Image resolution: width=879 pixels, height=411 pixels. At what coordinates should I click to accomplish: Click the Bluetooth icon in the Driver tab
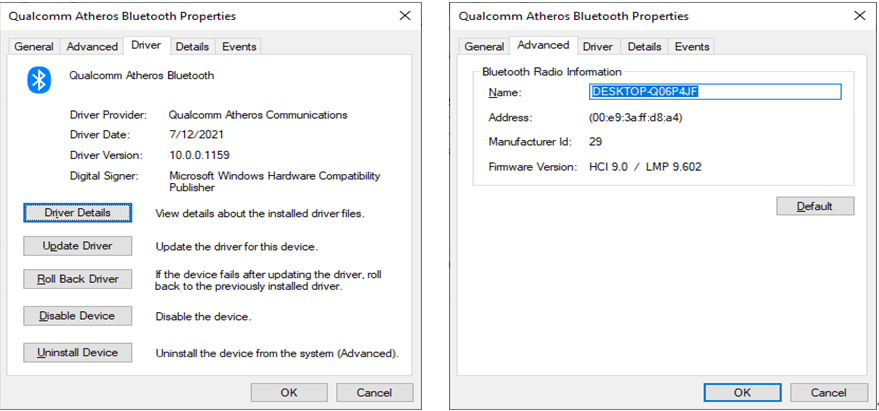coord(39,80)
